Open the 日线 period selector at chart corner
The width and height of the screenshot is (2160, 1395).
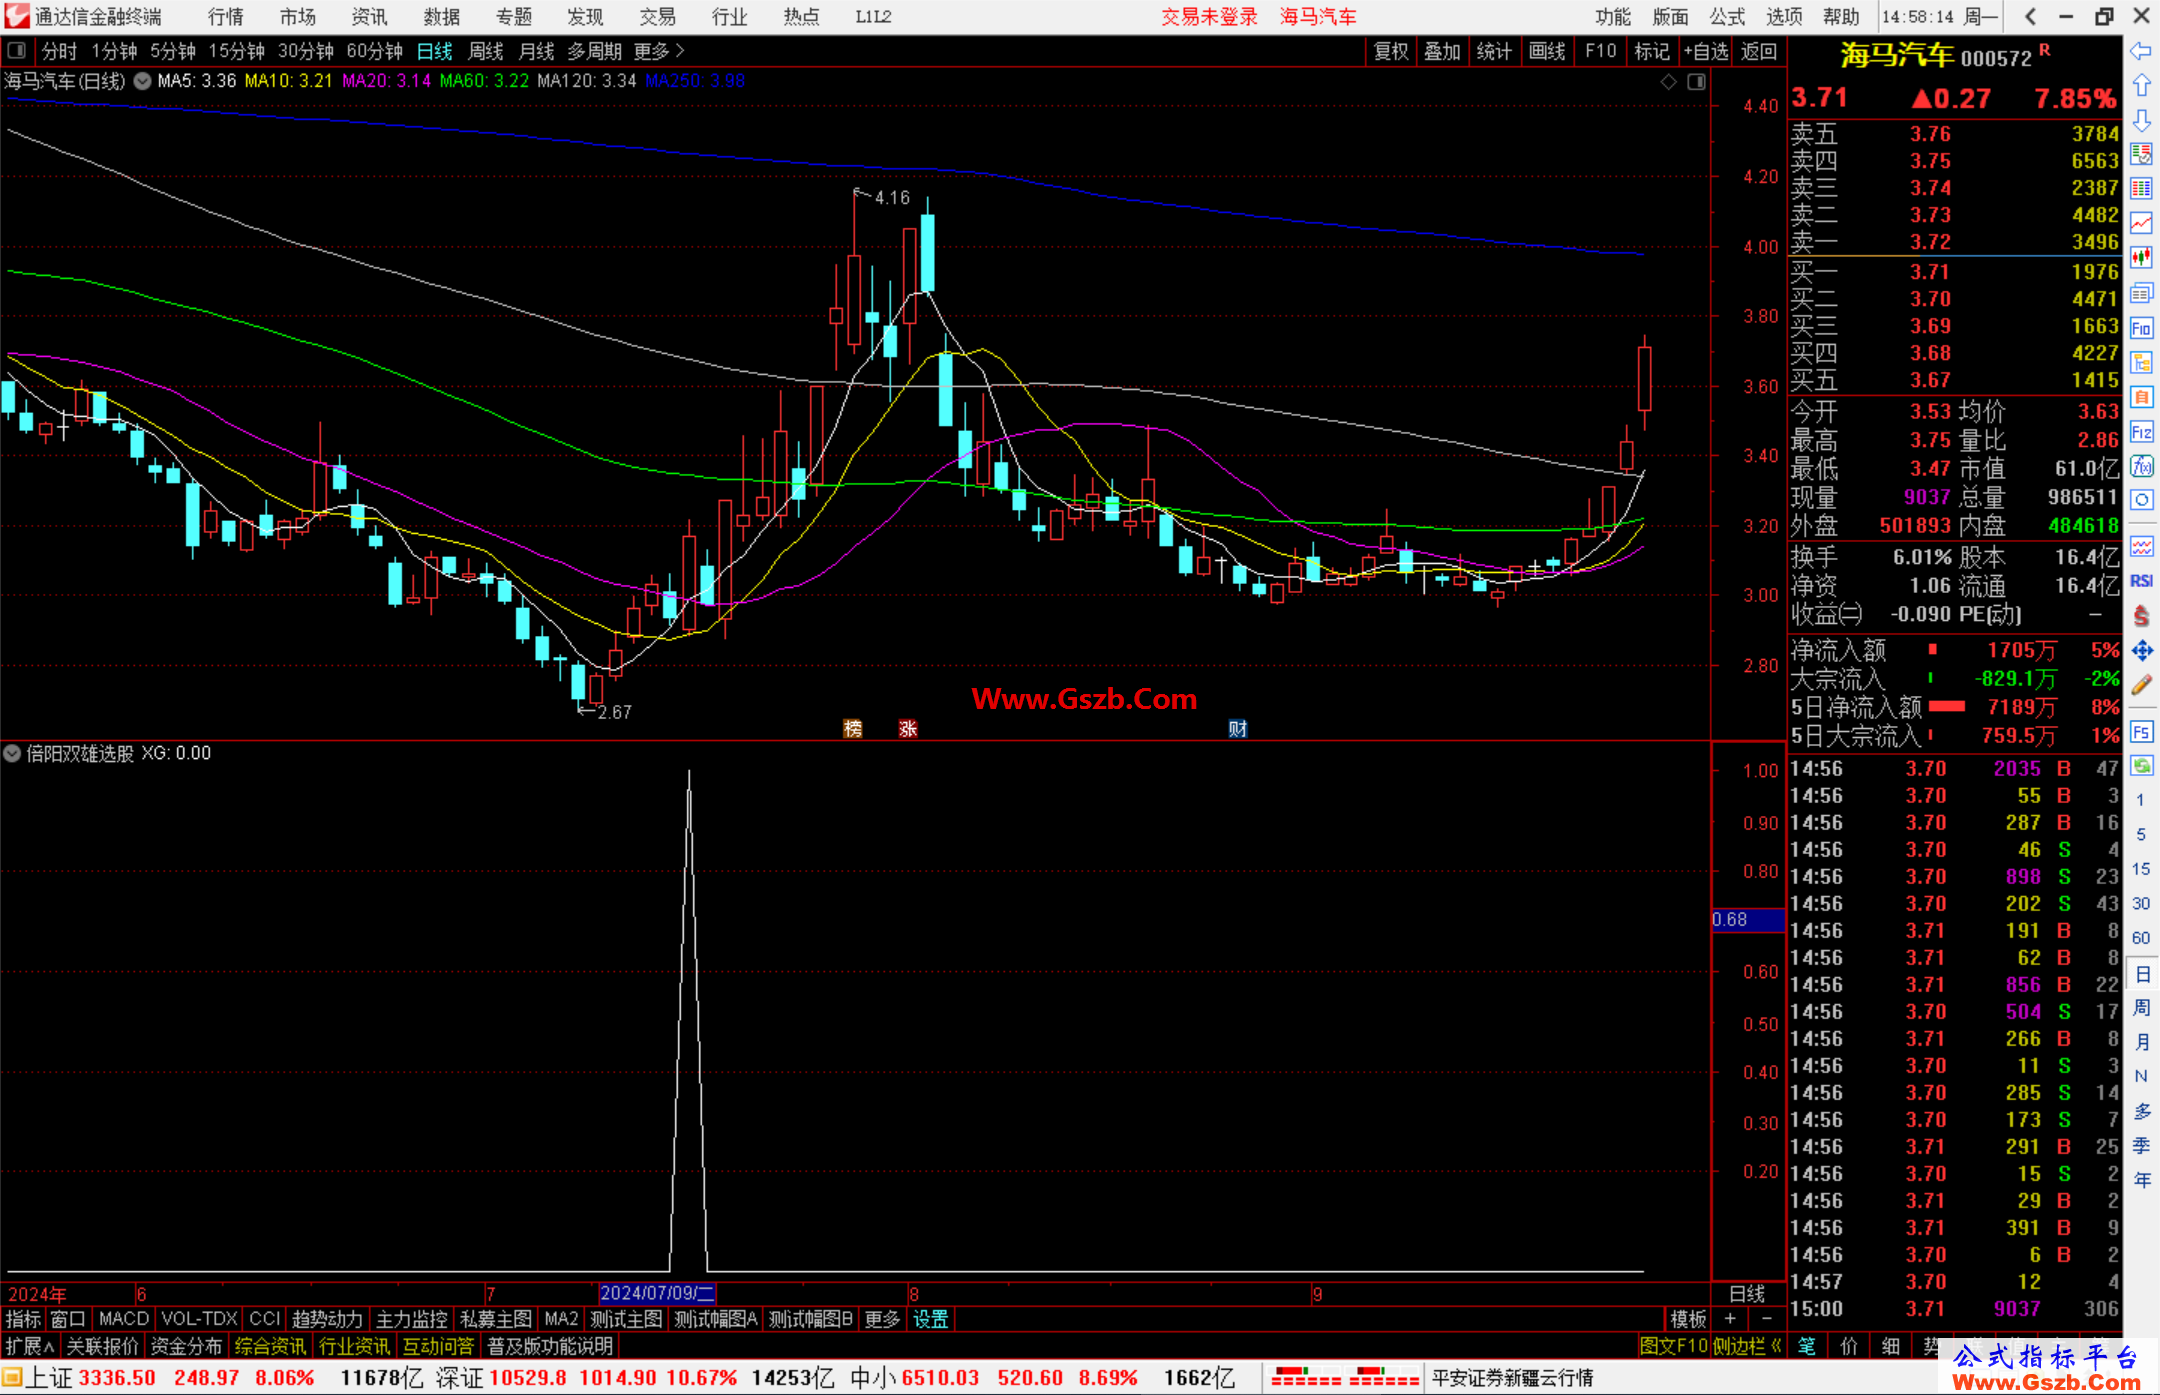point(1747,1294)
